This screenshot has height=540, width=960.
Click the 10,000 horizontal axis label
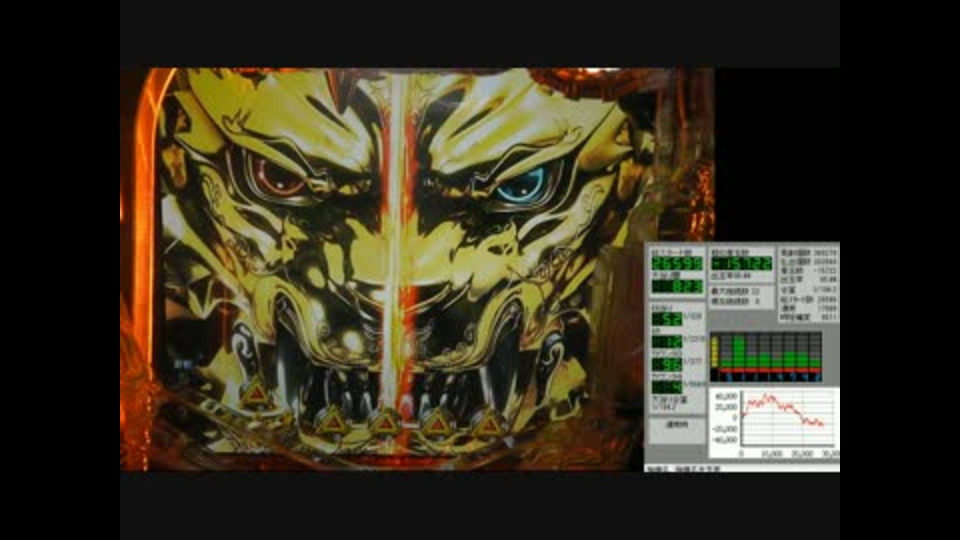[x=771, y=454]
